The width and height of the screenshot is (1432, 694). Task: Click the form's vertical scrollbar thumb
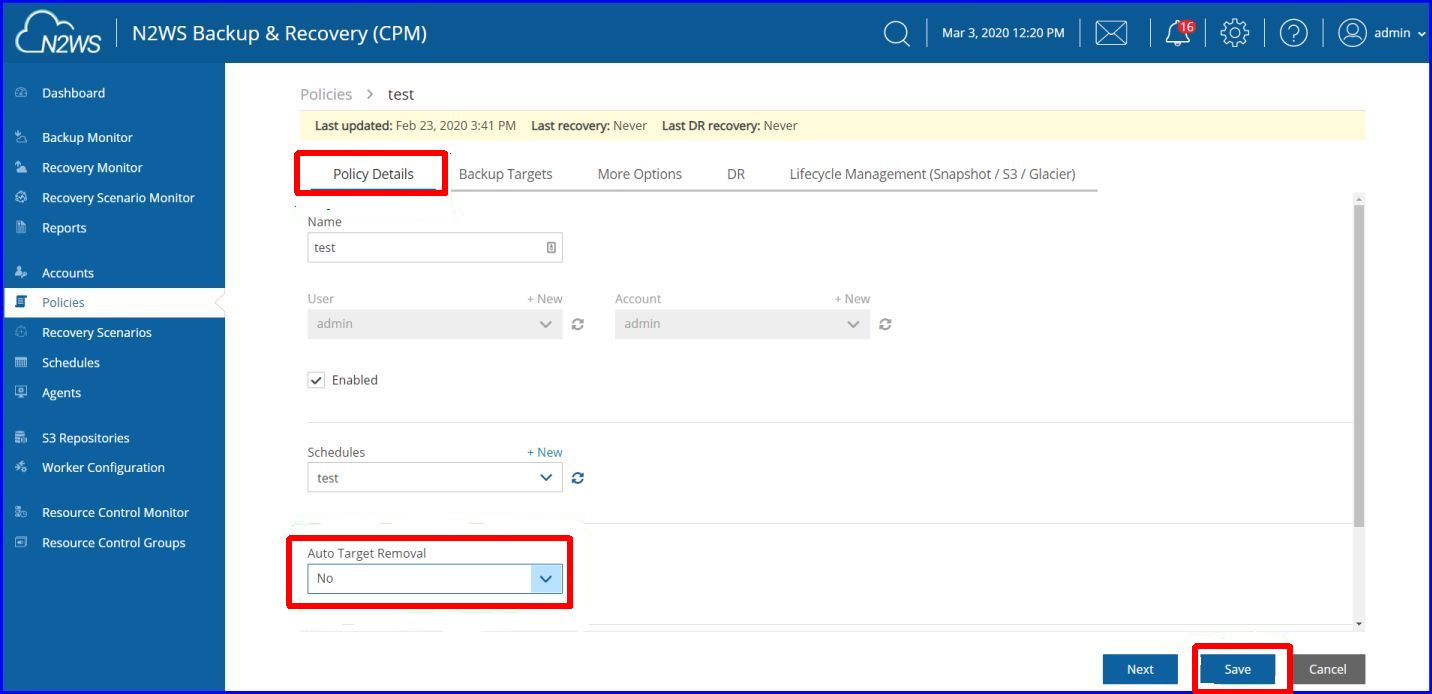[1358, 365]
